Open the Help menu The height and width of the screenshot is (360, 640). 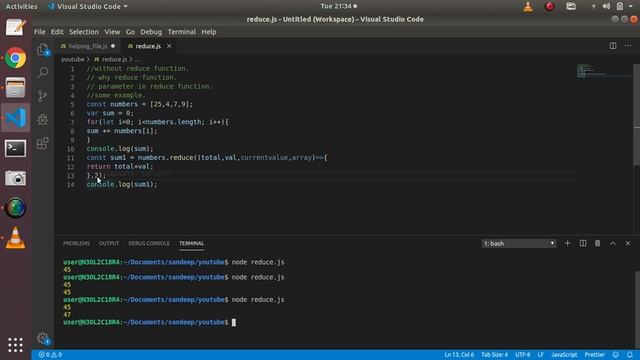pos(209,32)
